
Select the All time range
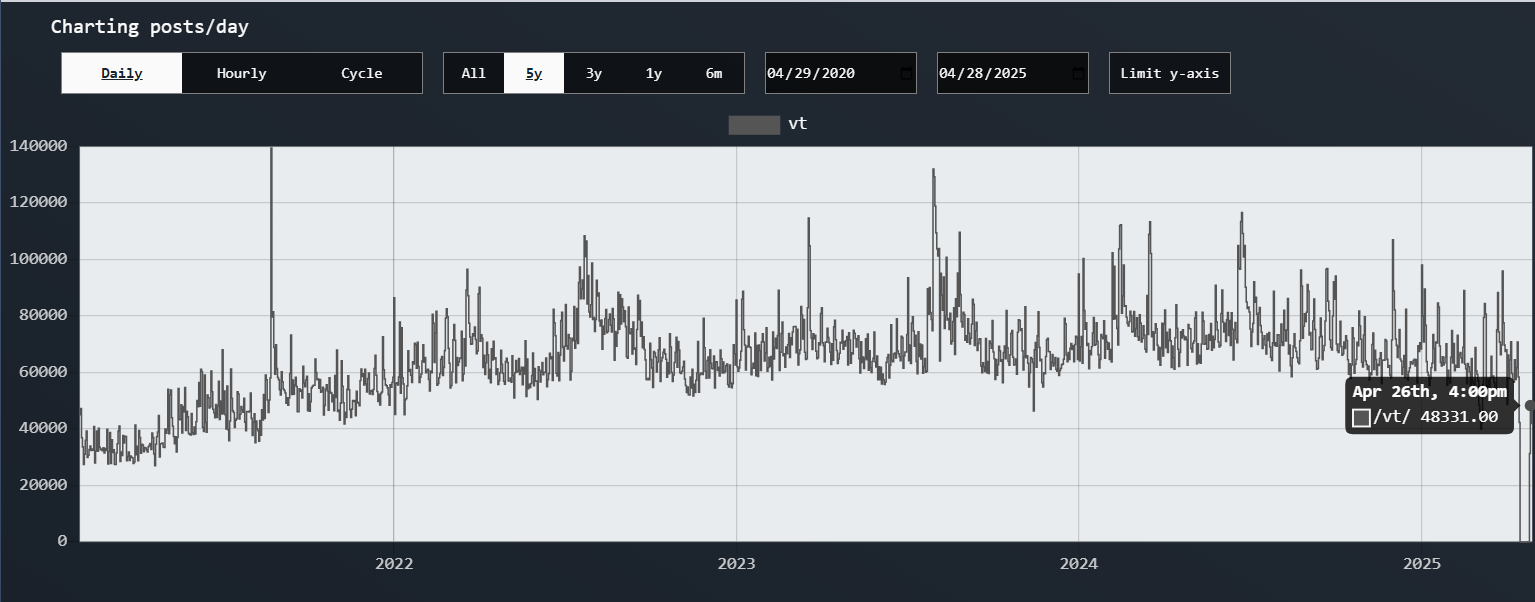click(x=473, y=73)
